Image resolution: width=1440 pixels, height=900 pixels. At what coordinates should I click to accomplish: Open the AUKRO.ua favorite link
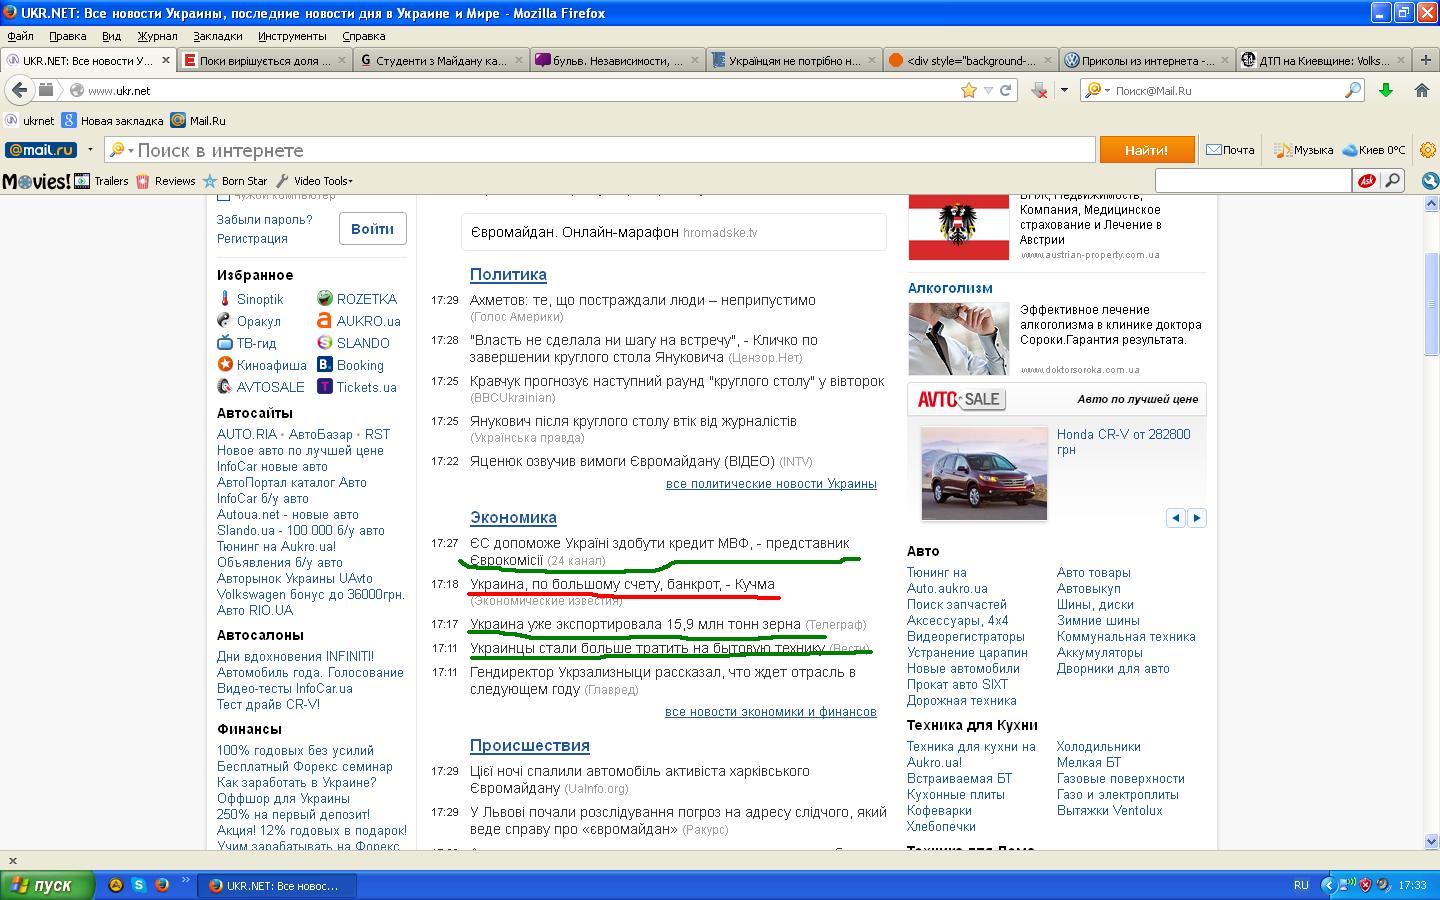[x=369, y=321]
